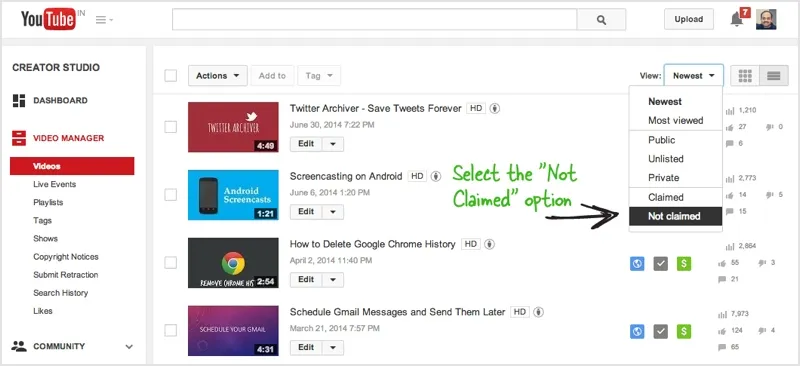Screen dimensions: 800x366
Task: Select the Screencasting on Android checkbox
Action: (170, 195)
